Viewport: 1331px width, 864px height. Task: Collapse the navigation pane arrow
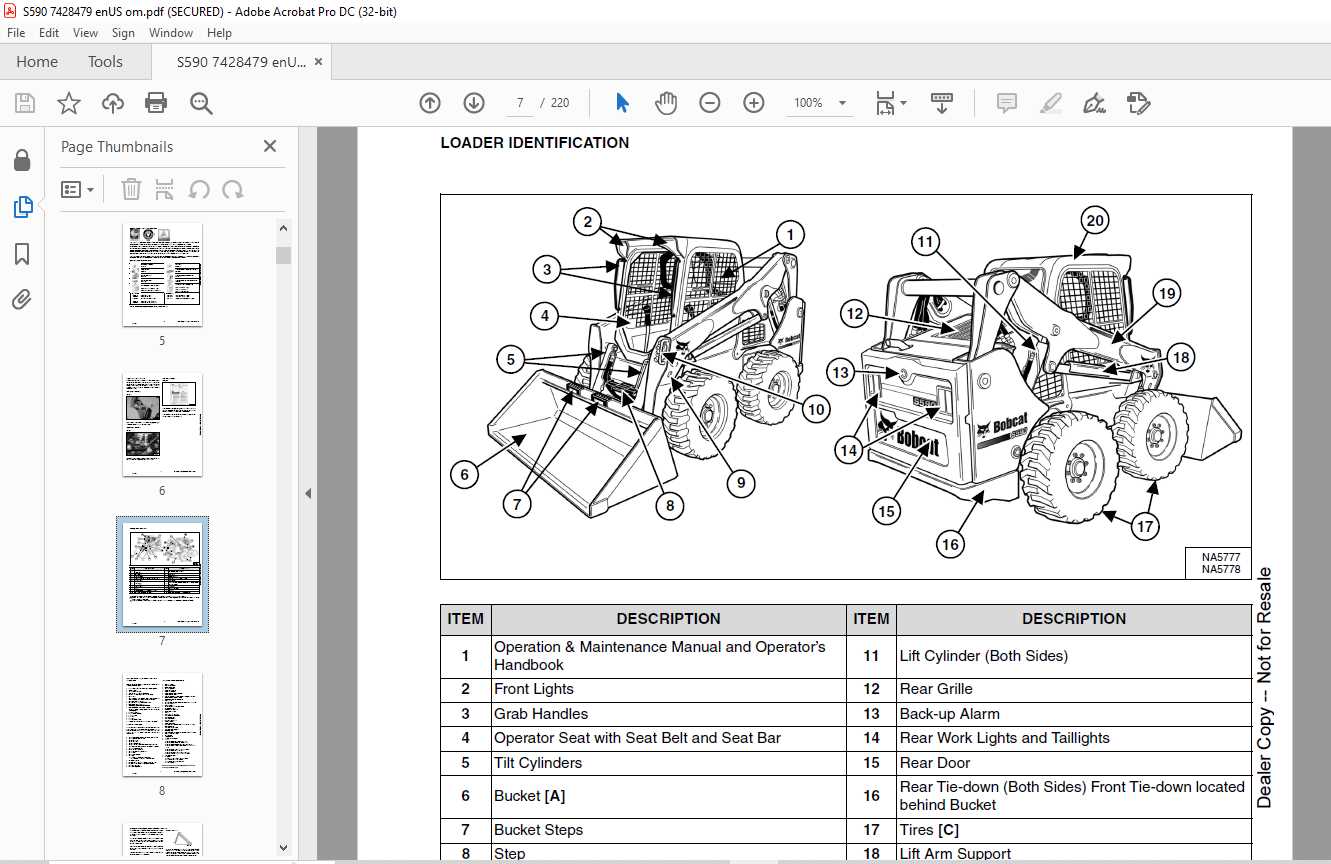pyautogui.click(x=308, y=493)
